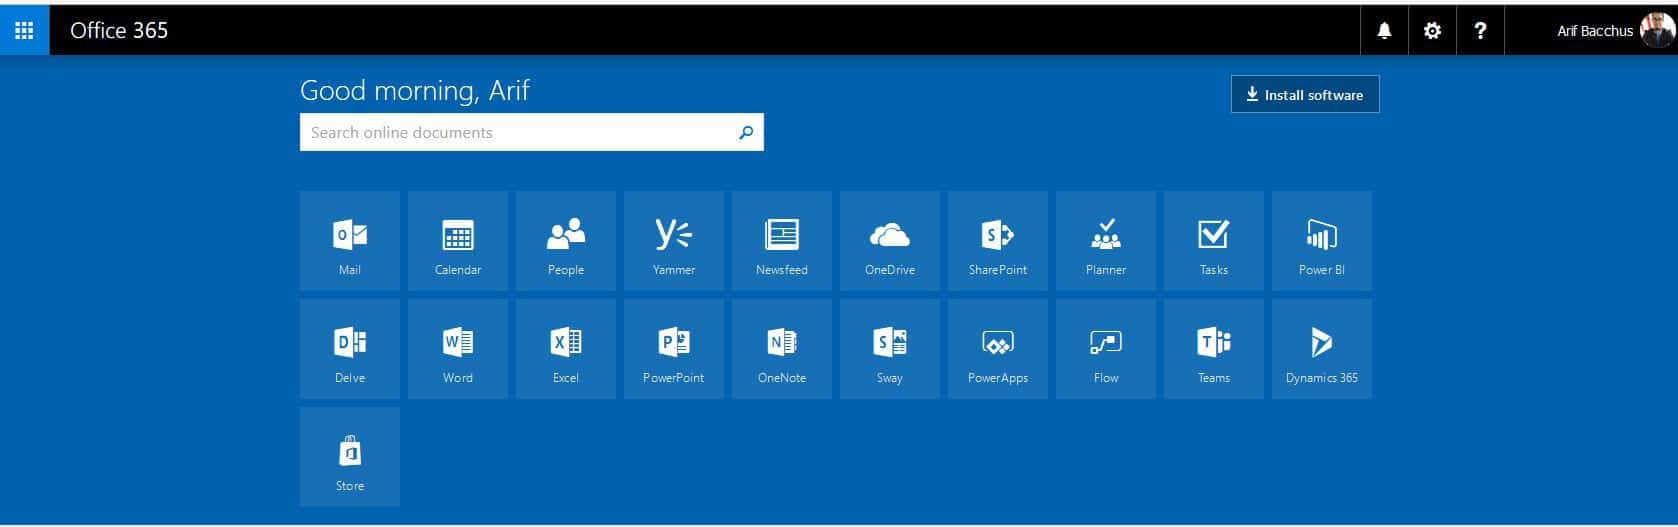Click the profile picture avatar

tap(1657, 30)
